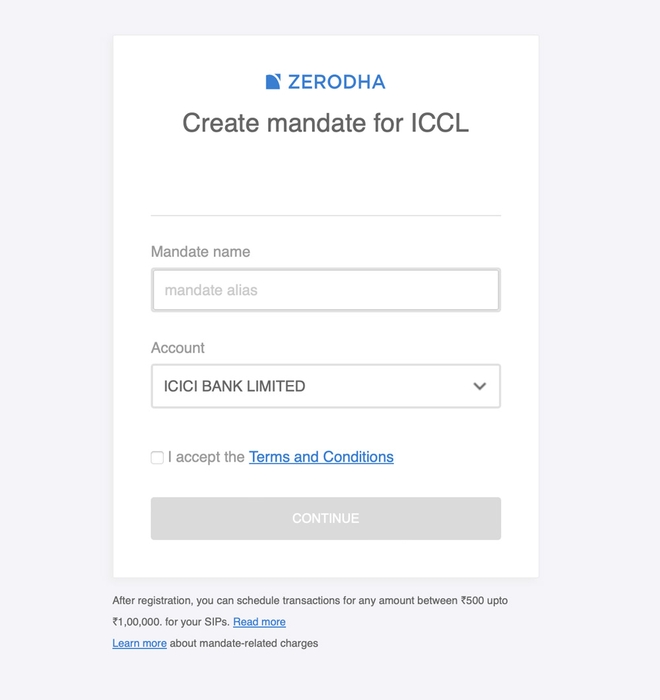This screenshot has height=700, width=660.
Task: Tick the Terms and Conditions checkbox
Action: pos(157,457)
